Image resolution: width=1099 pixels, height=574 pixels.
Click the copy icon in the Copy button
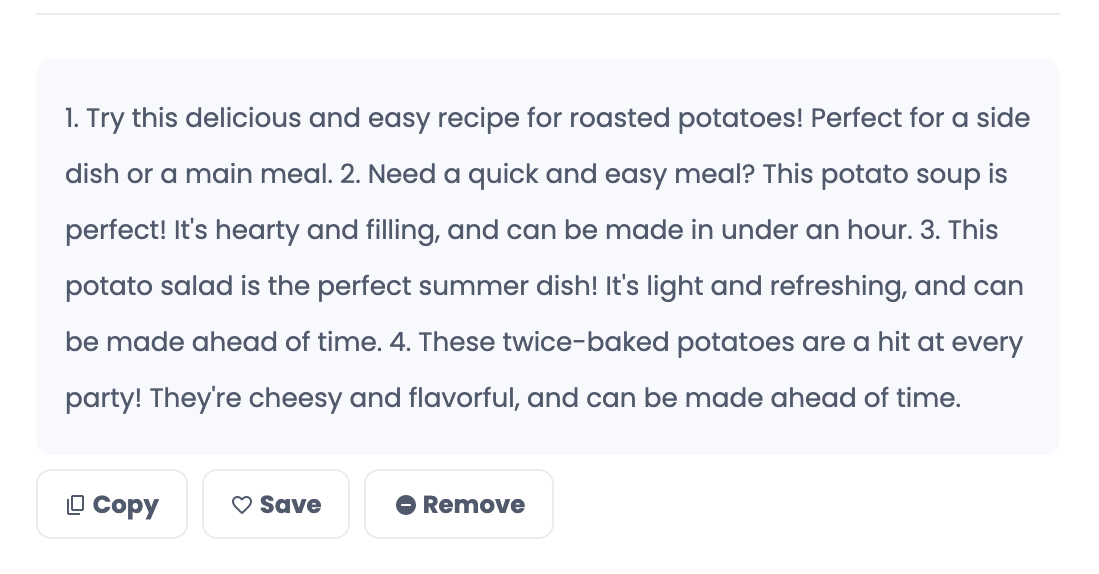click(75, 505)
